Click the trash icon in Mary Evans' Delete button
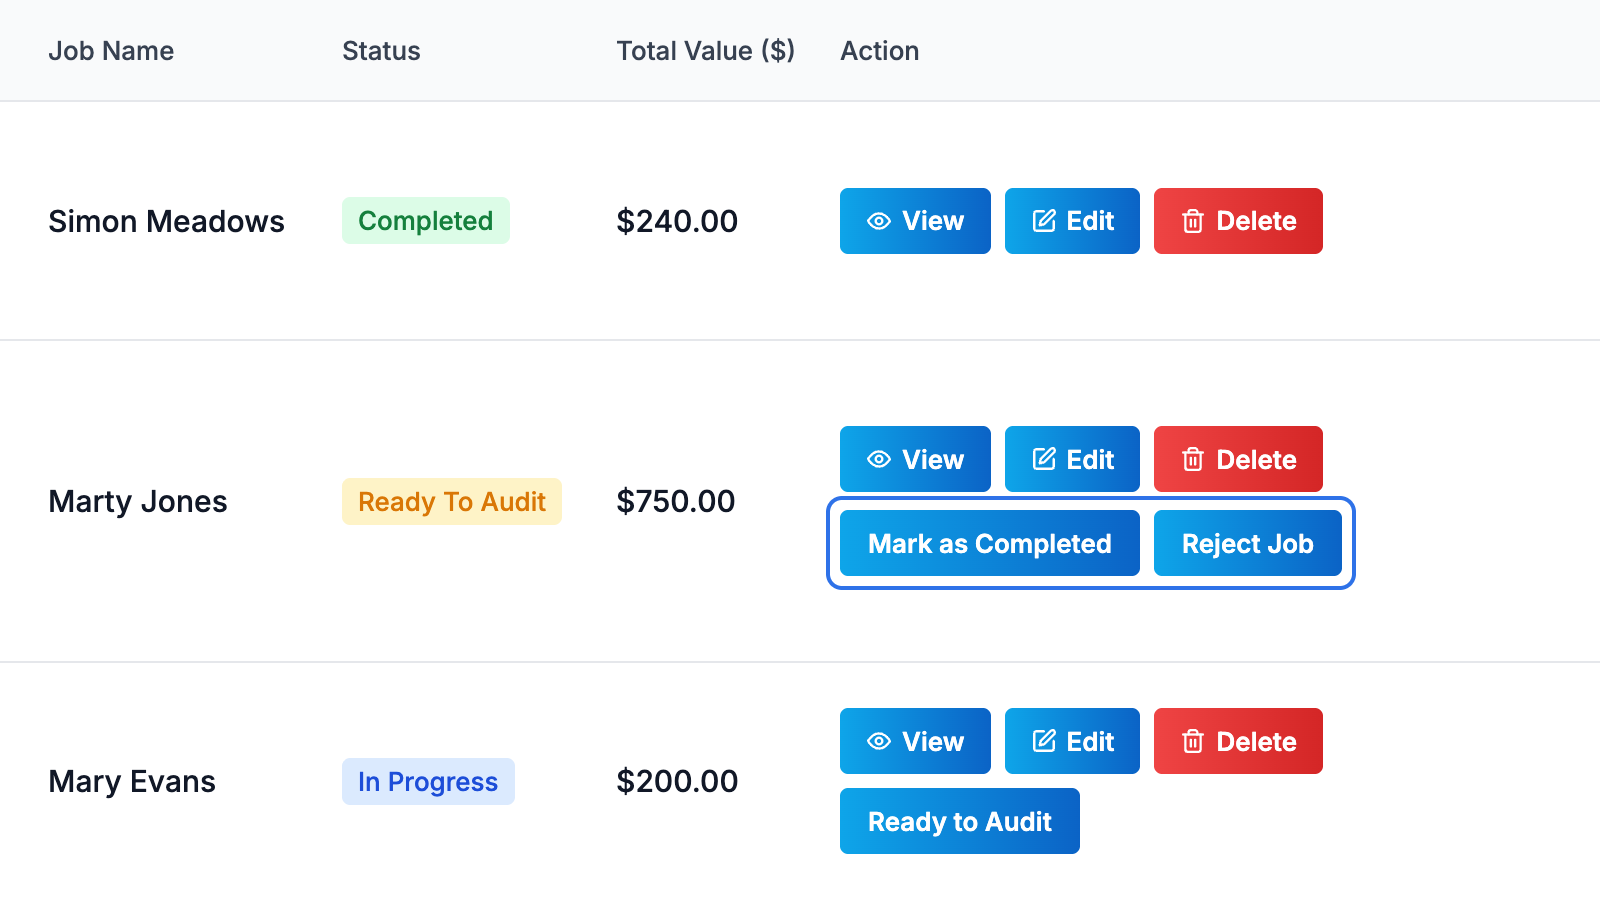1600x900 pixels. point(1193,741)
